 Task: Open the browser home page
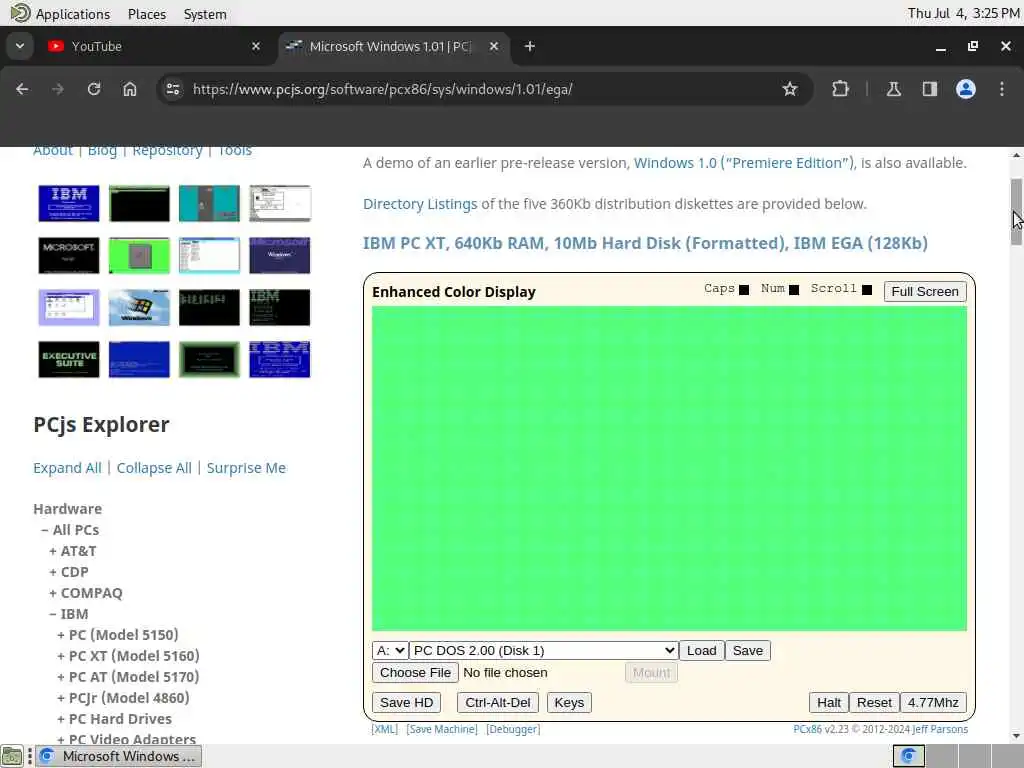(130, 89)
